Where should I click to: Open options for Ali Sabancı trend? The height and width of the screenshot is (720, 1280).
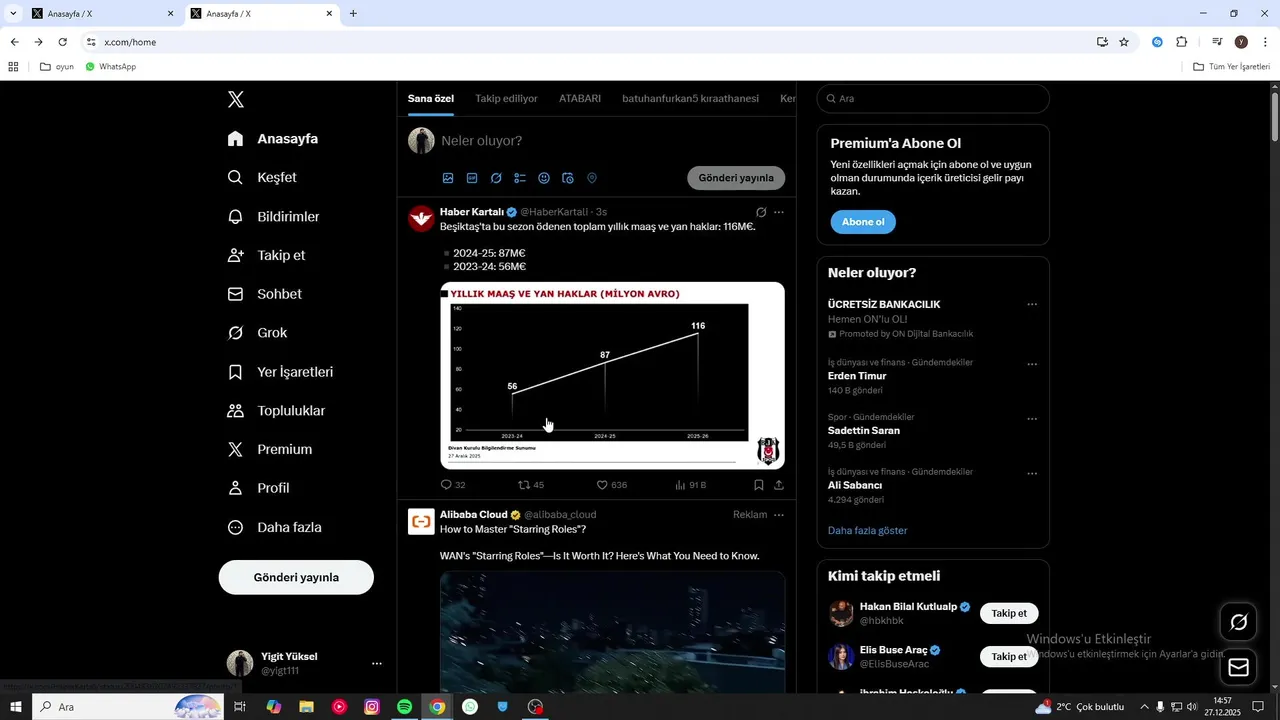(1032, 474)
